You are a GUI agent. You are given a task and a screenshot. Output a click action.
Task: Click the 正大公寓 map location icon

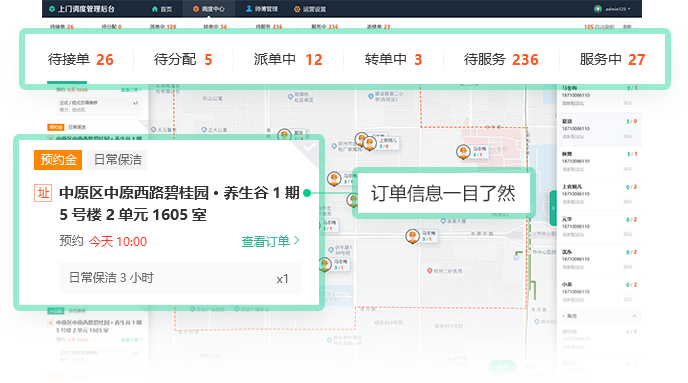coord(204,130)
